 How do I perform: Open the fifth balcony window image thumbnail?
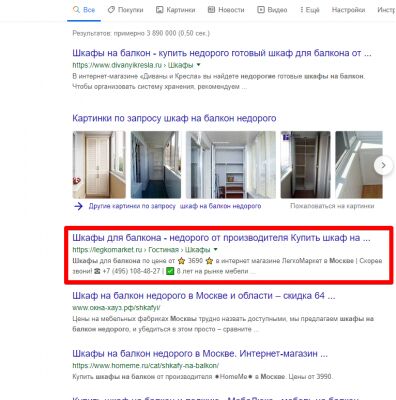tap(359, 165)
